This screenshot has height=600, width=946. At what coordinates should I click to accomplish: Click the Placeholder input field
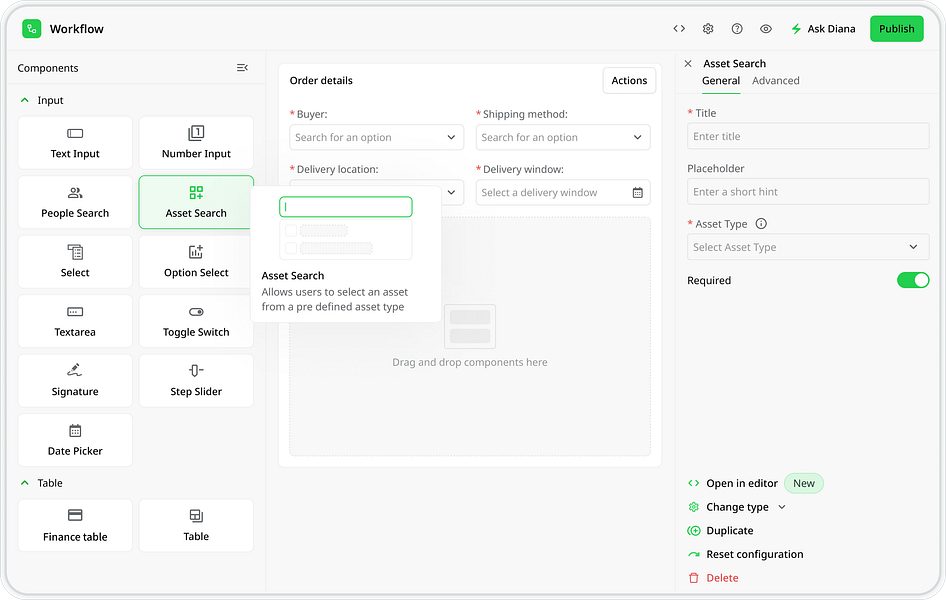pos(808,192)
